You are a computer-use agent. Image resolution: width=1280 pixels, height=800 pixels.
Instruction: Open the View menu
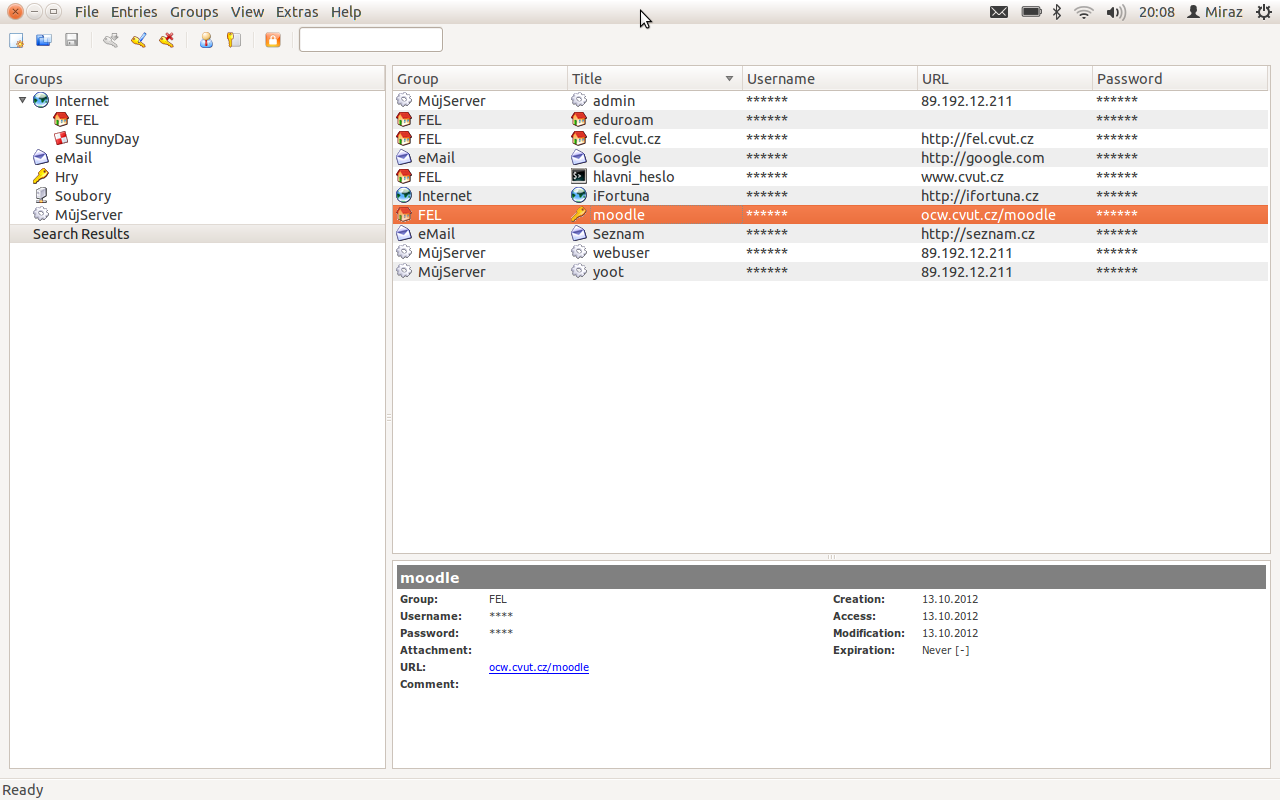pyautogui.click(x=247, y=12)
